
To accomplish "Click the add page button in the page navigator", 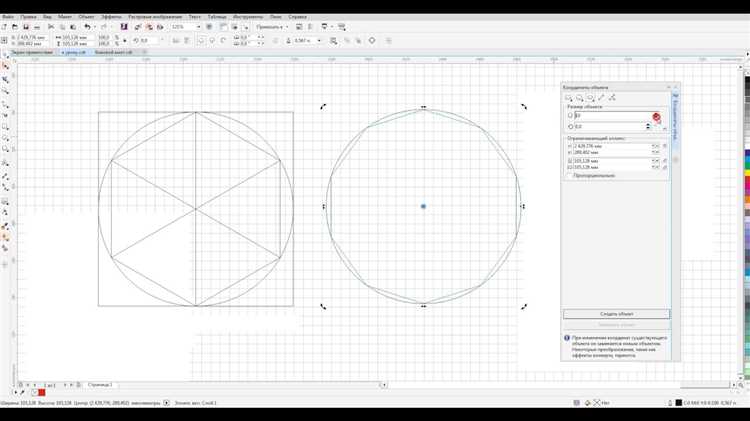I will (78, 385).
